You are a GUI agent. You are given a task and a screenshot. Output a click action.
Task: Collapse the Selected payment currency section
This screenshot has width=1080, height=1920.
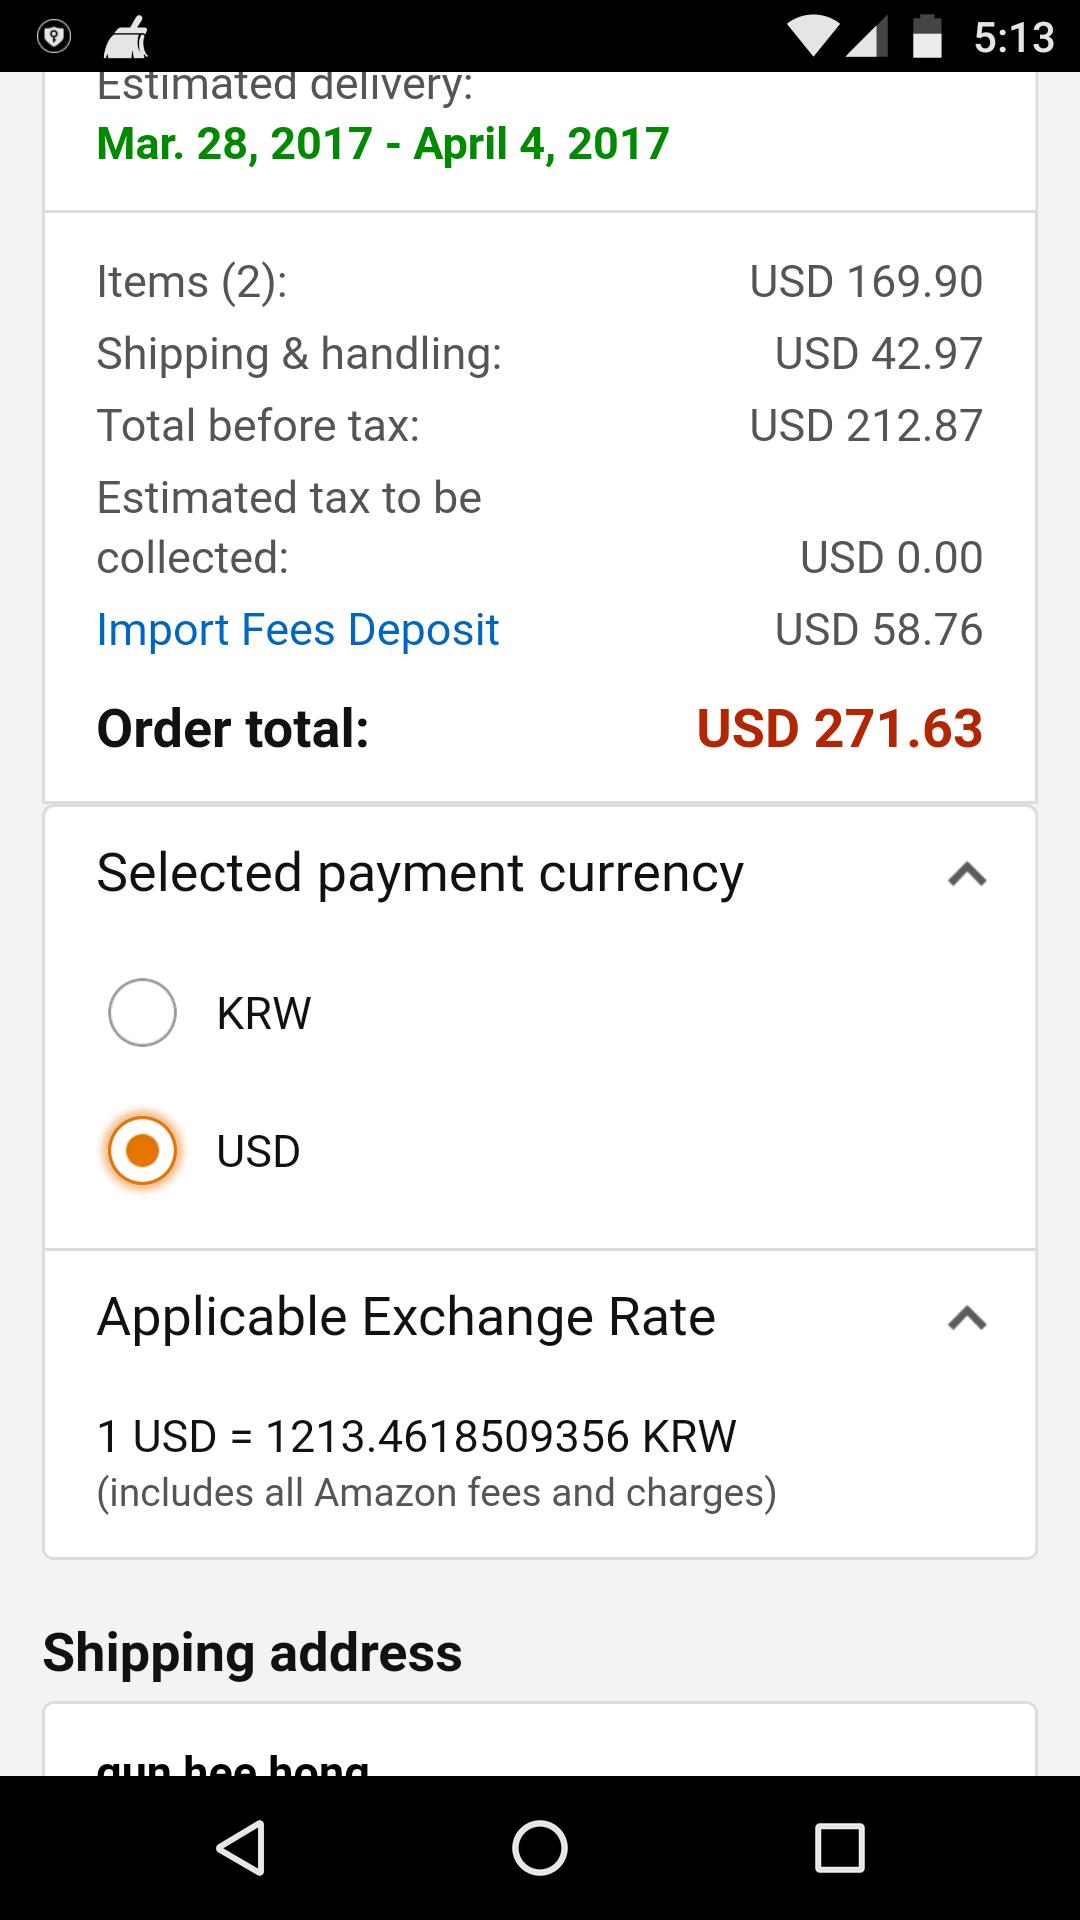tap(966, 875)
